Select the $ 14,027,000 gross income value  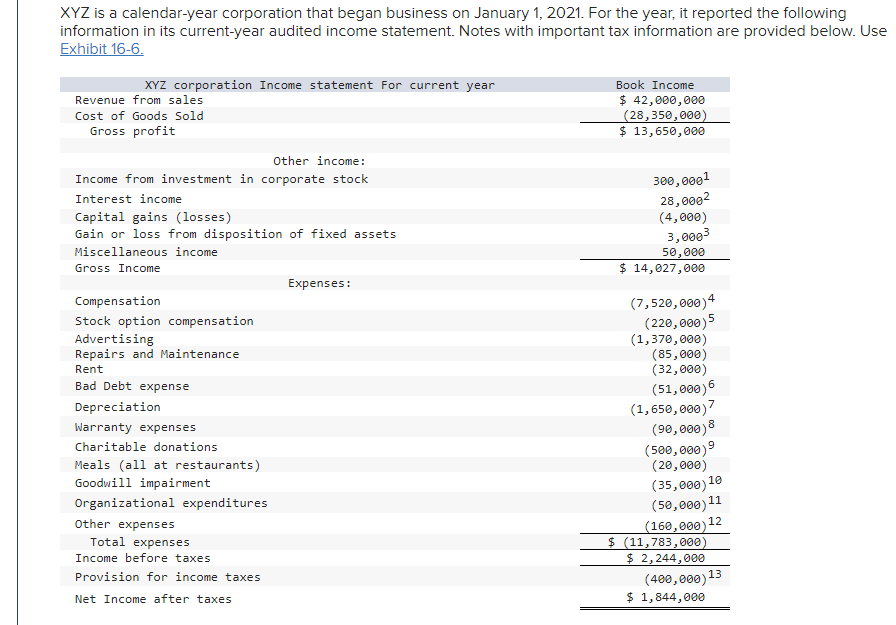(x=662, y=268)
